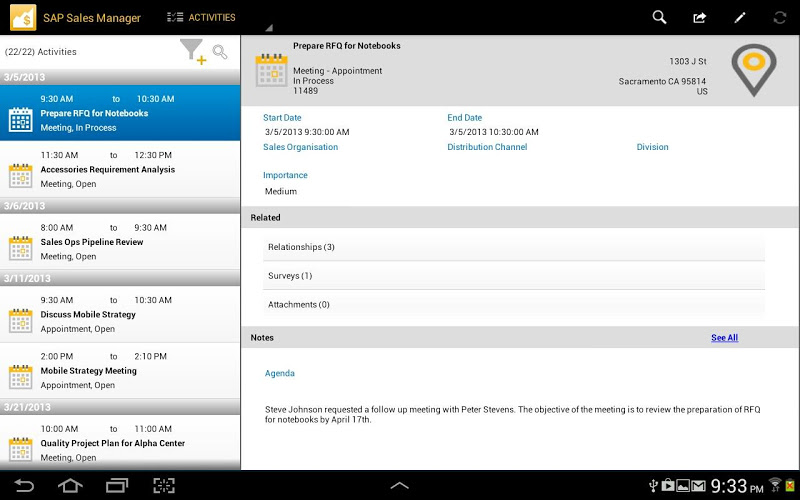This screenshot has width=800, height=500.
Task: Click calendar icon of Accessories Requirement Analysis
Action: [20, 176]
